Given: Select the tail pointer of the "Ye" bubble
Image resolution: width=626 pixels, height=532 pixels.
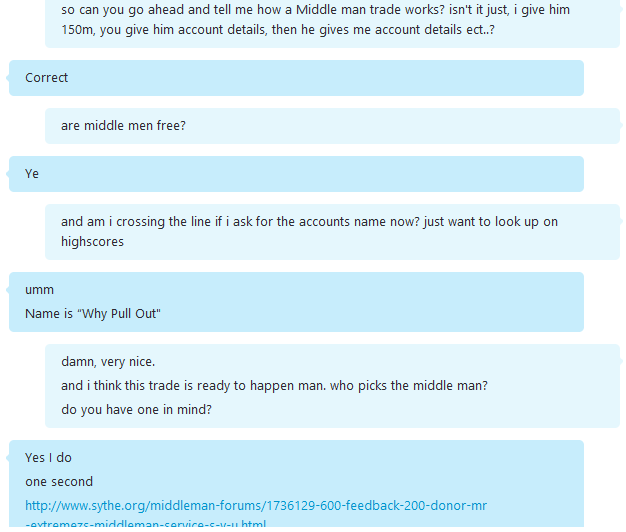Looking at the screenshot, I should pos(8,174).
